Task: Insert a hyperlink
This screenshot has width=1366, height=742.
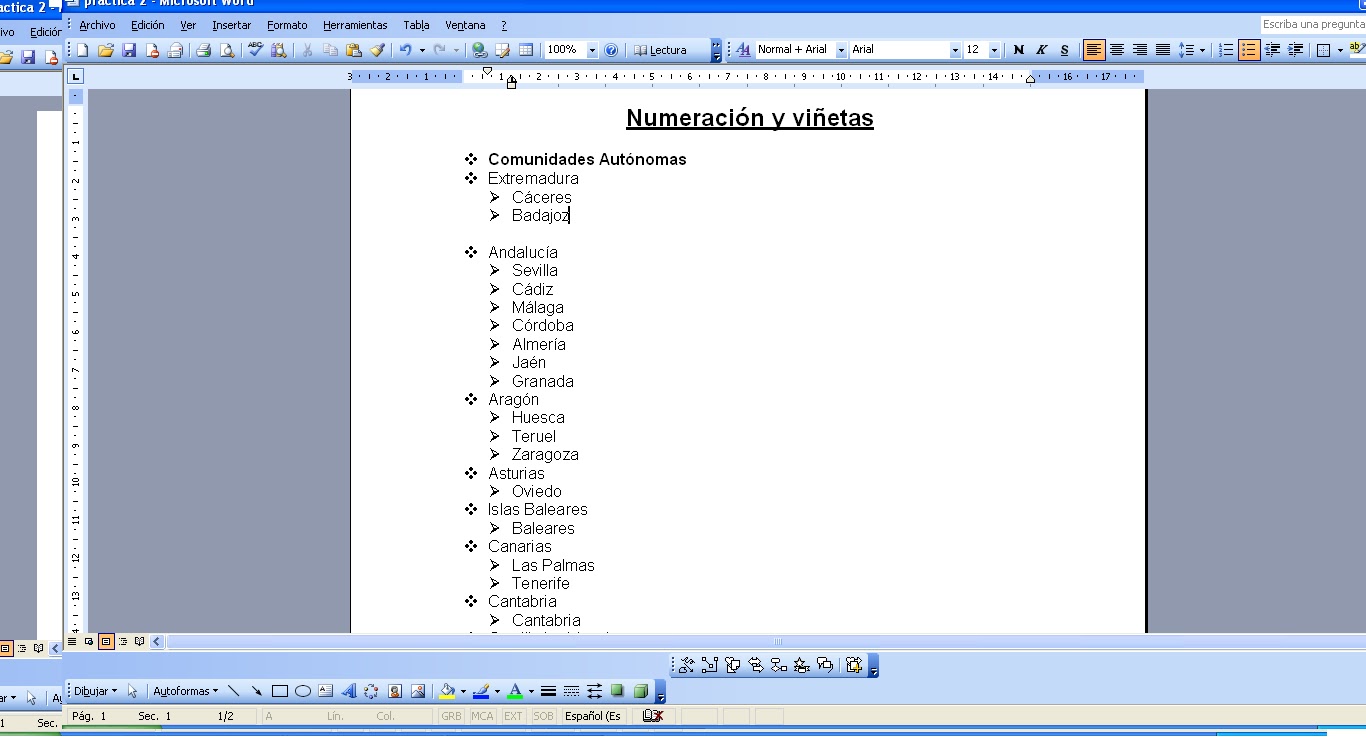Action: (x=479, y=50)
